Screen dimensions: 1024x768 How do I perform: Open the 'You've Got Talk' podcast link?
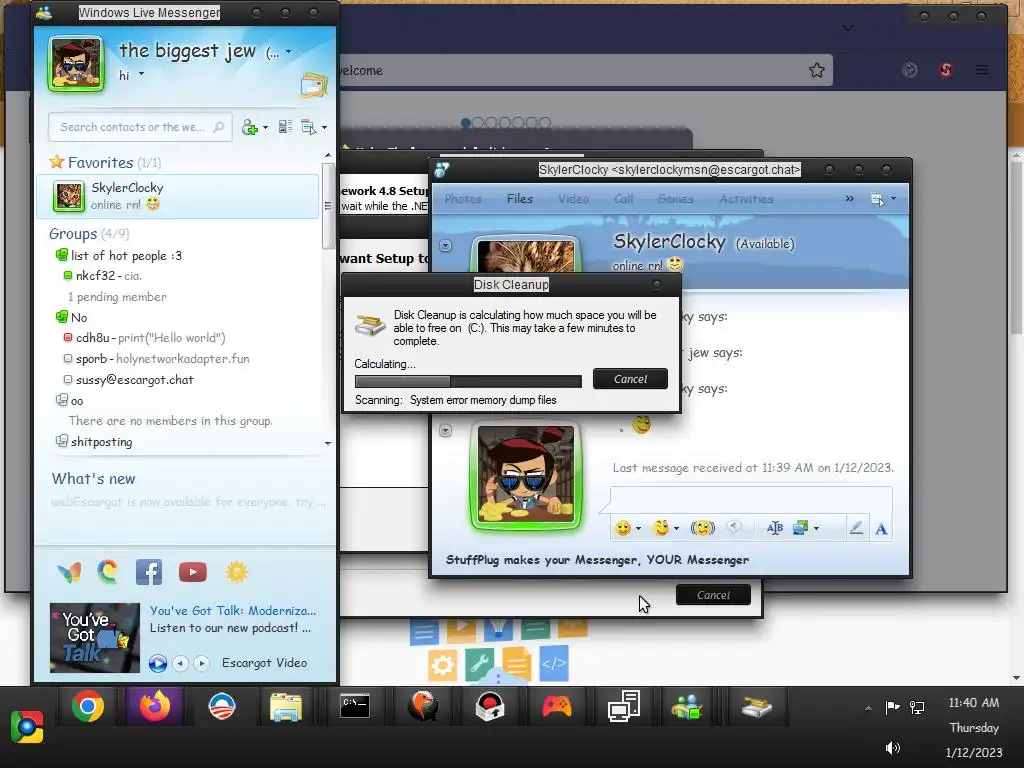[x=232, y=611]
